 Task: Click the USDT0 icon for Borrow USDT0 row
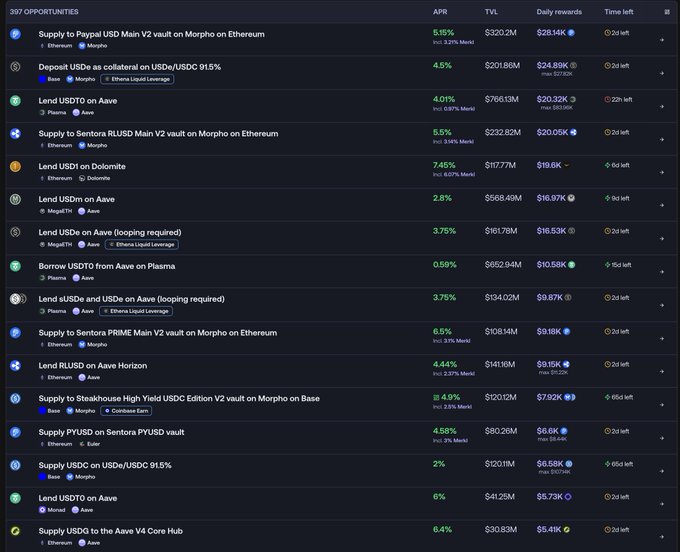click(x=16, y=266)
